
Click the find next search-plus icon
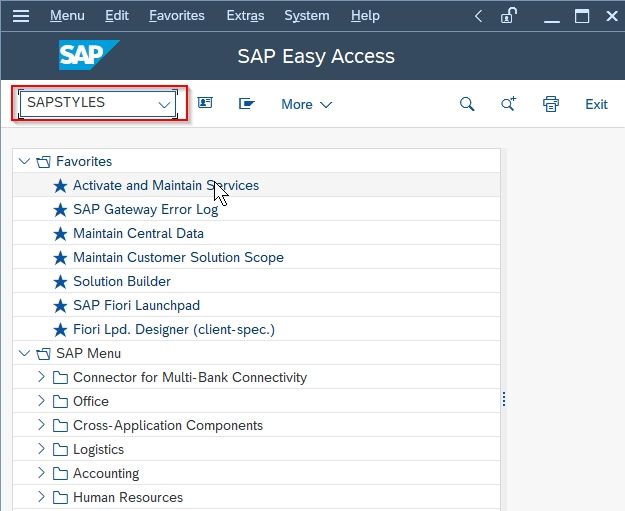pos(508,104)
